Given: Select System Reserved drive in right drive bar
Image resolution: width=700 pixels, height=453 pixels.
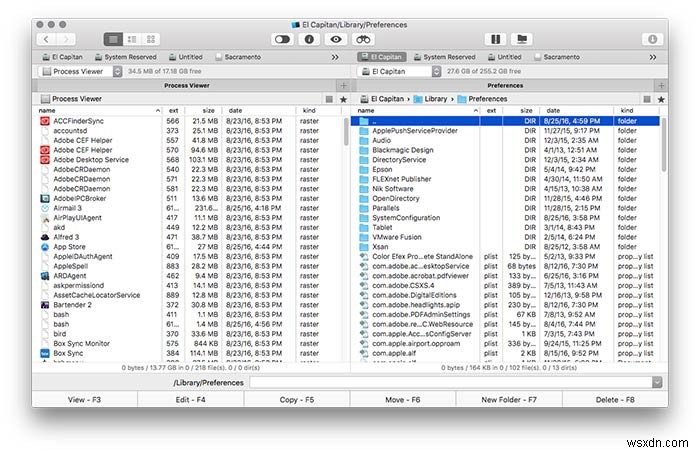Looking at the screenshot, I should [x=445, y=57].
